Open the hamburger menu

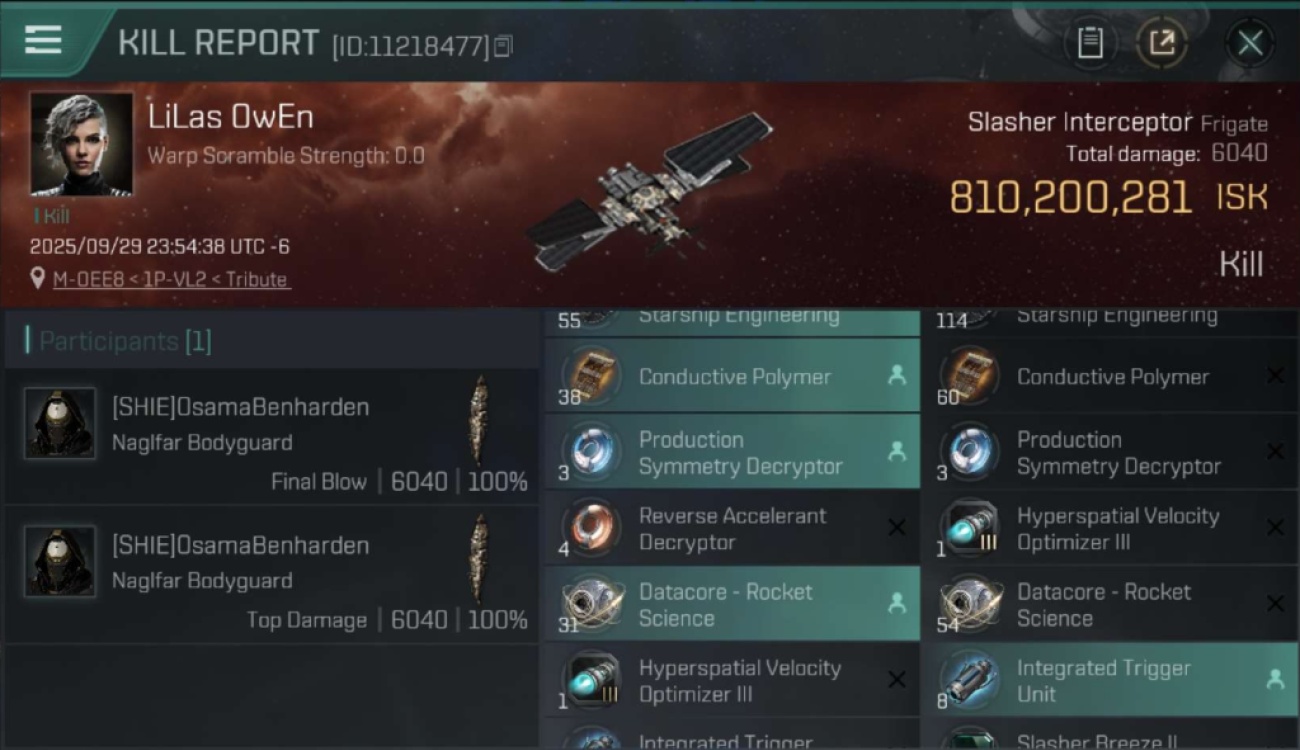click(43, 41)
